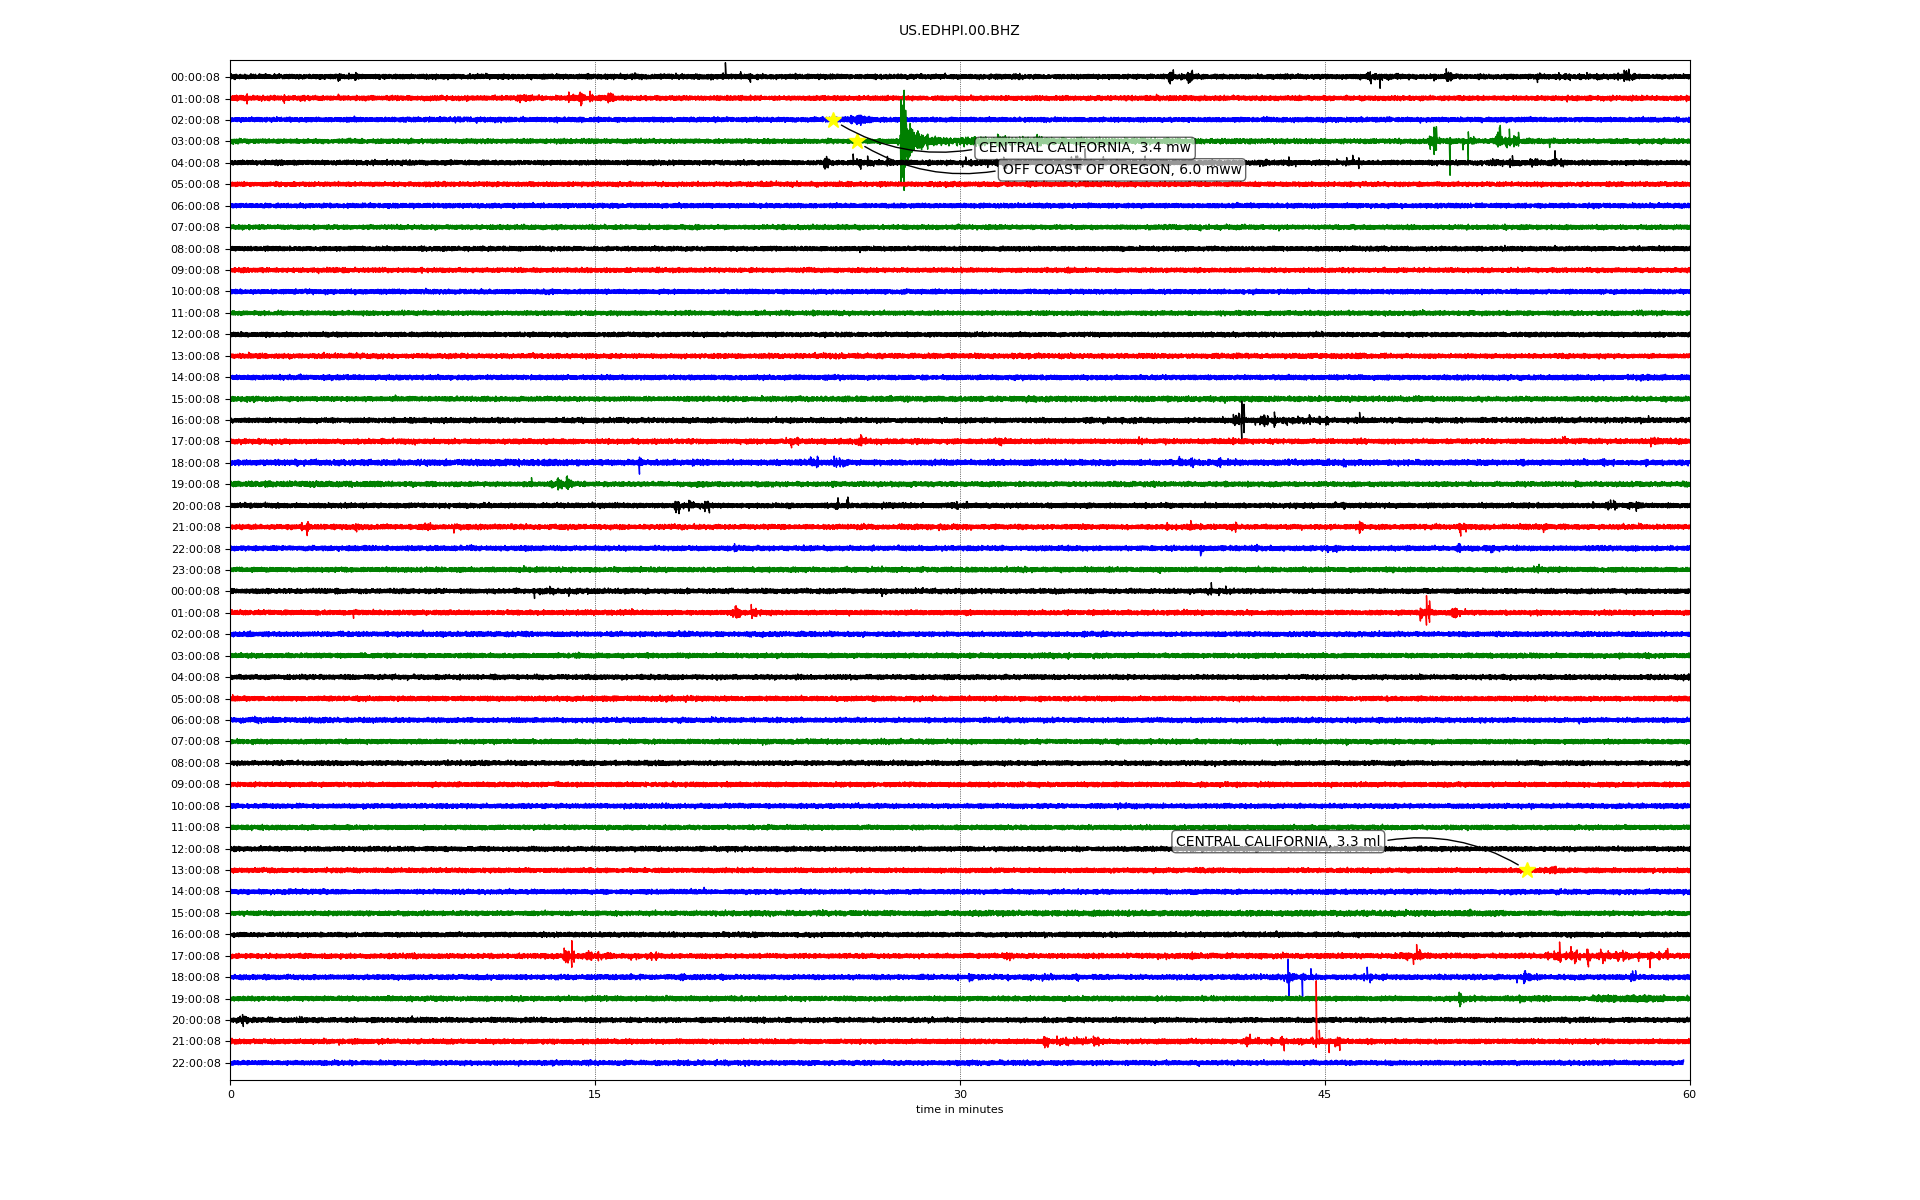The image size is (1920, 1200).
Task: Click the OFF COAST OF OREGON, 6.0 mww label
Action: coord(1121,170)
